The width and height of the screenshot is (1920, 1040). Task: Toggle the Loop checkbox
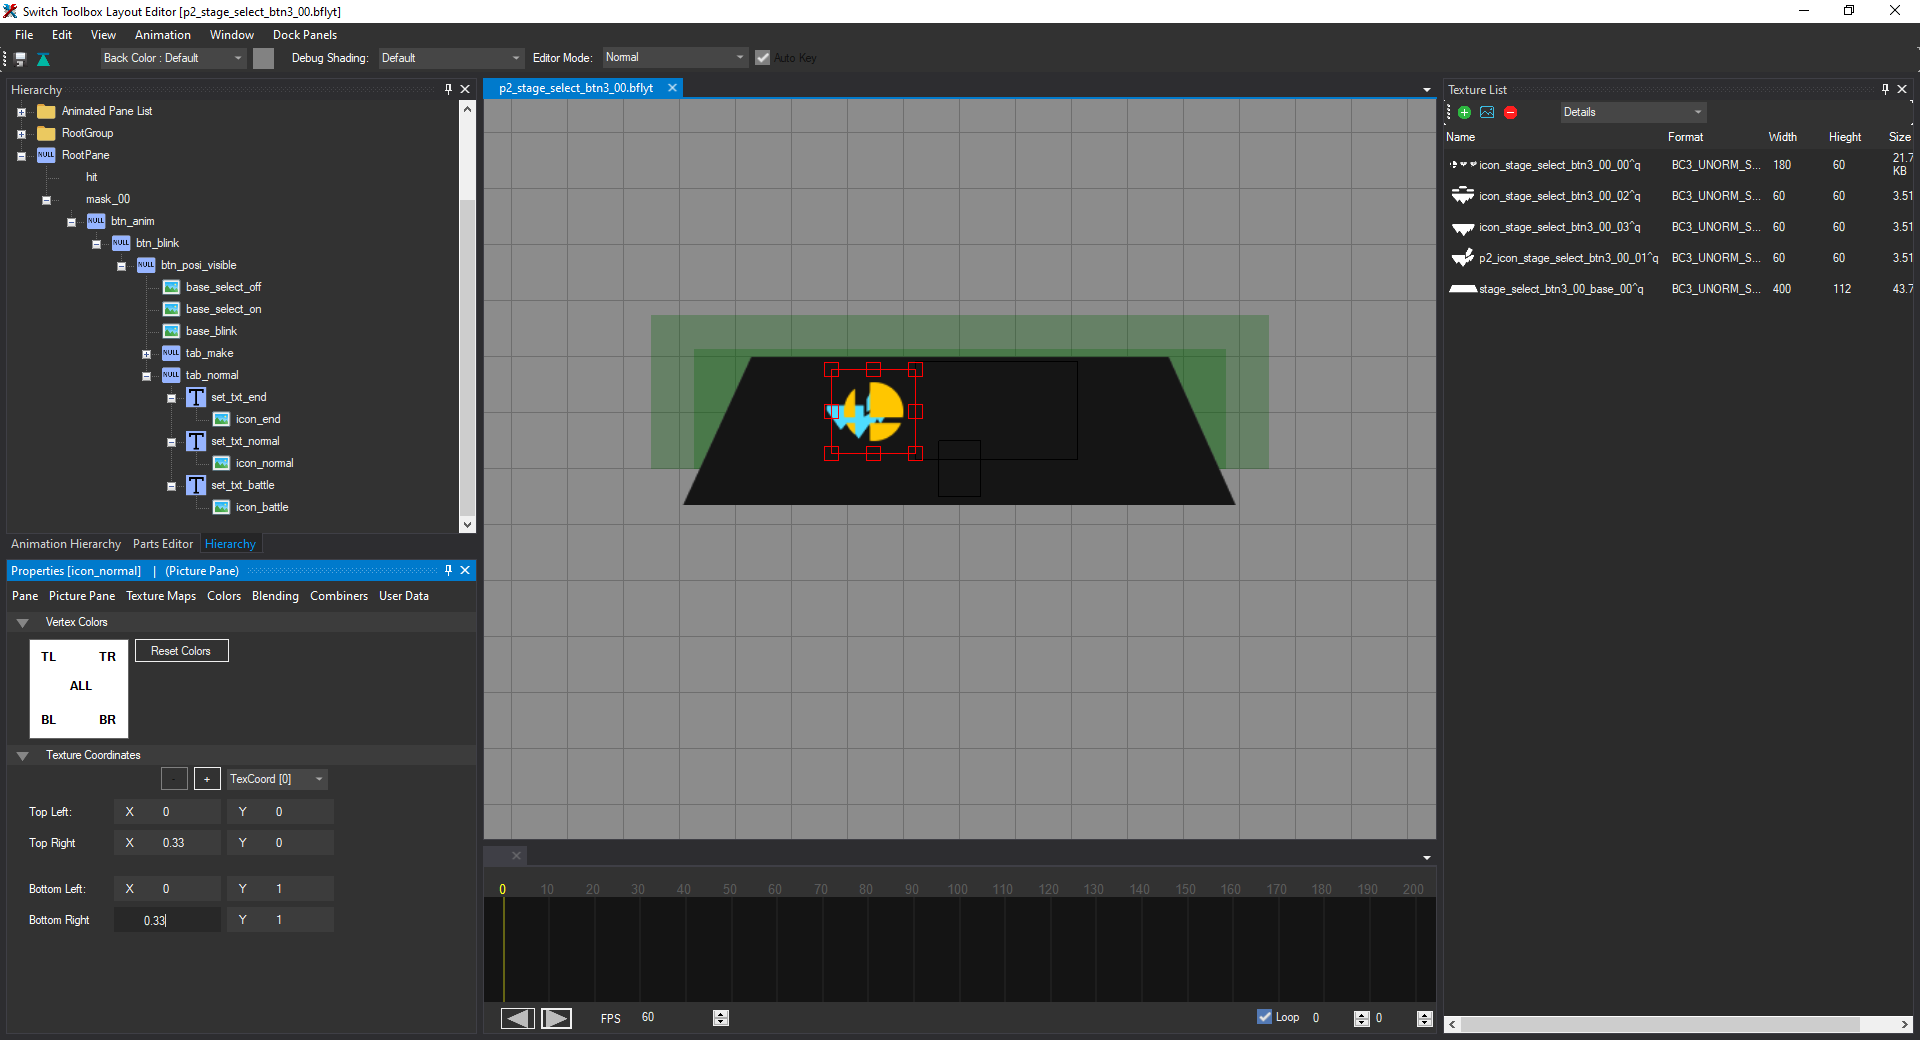[1264, 1017]
